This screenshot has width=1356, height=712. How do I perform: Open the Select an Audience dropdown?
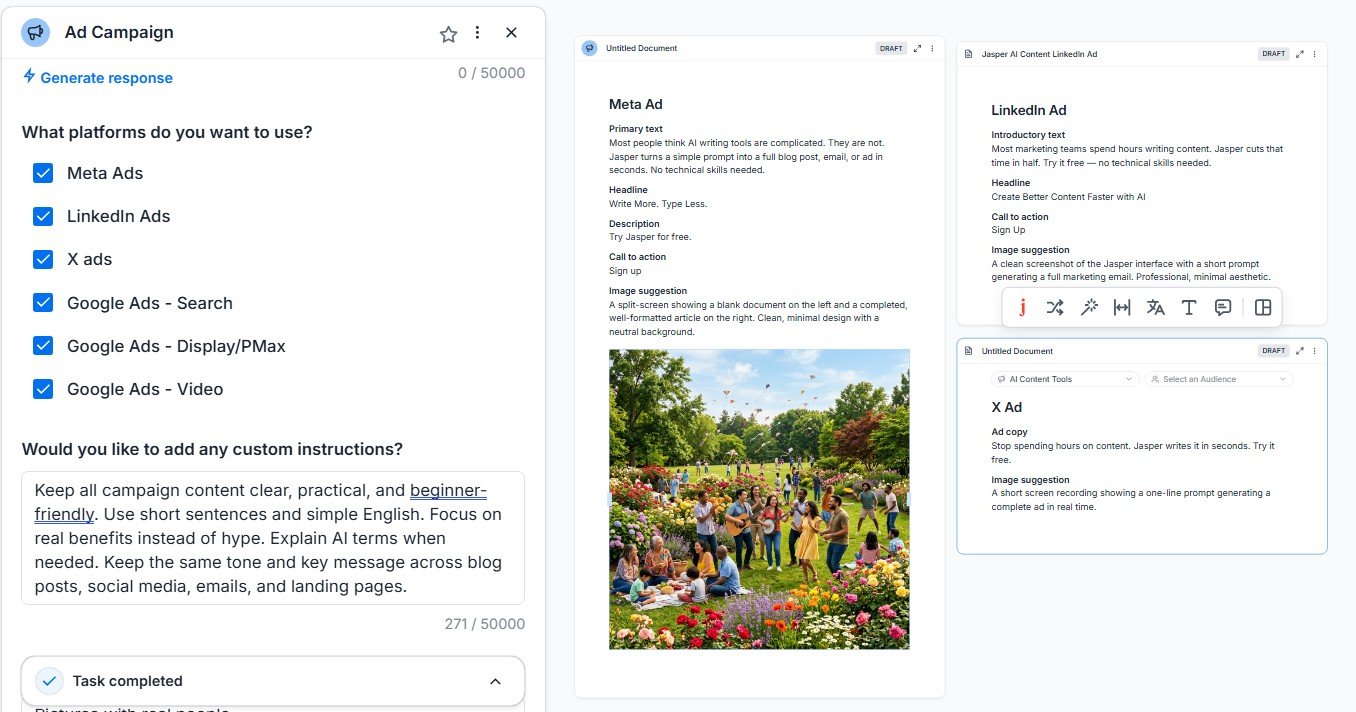pos(1219,379)
